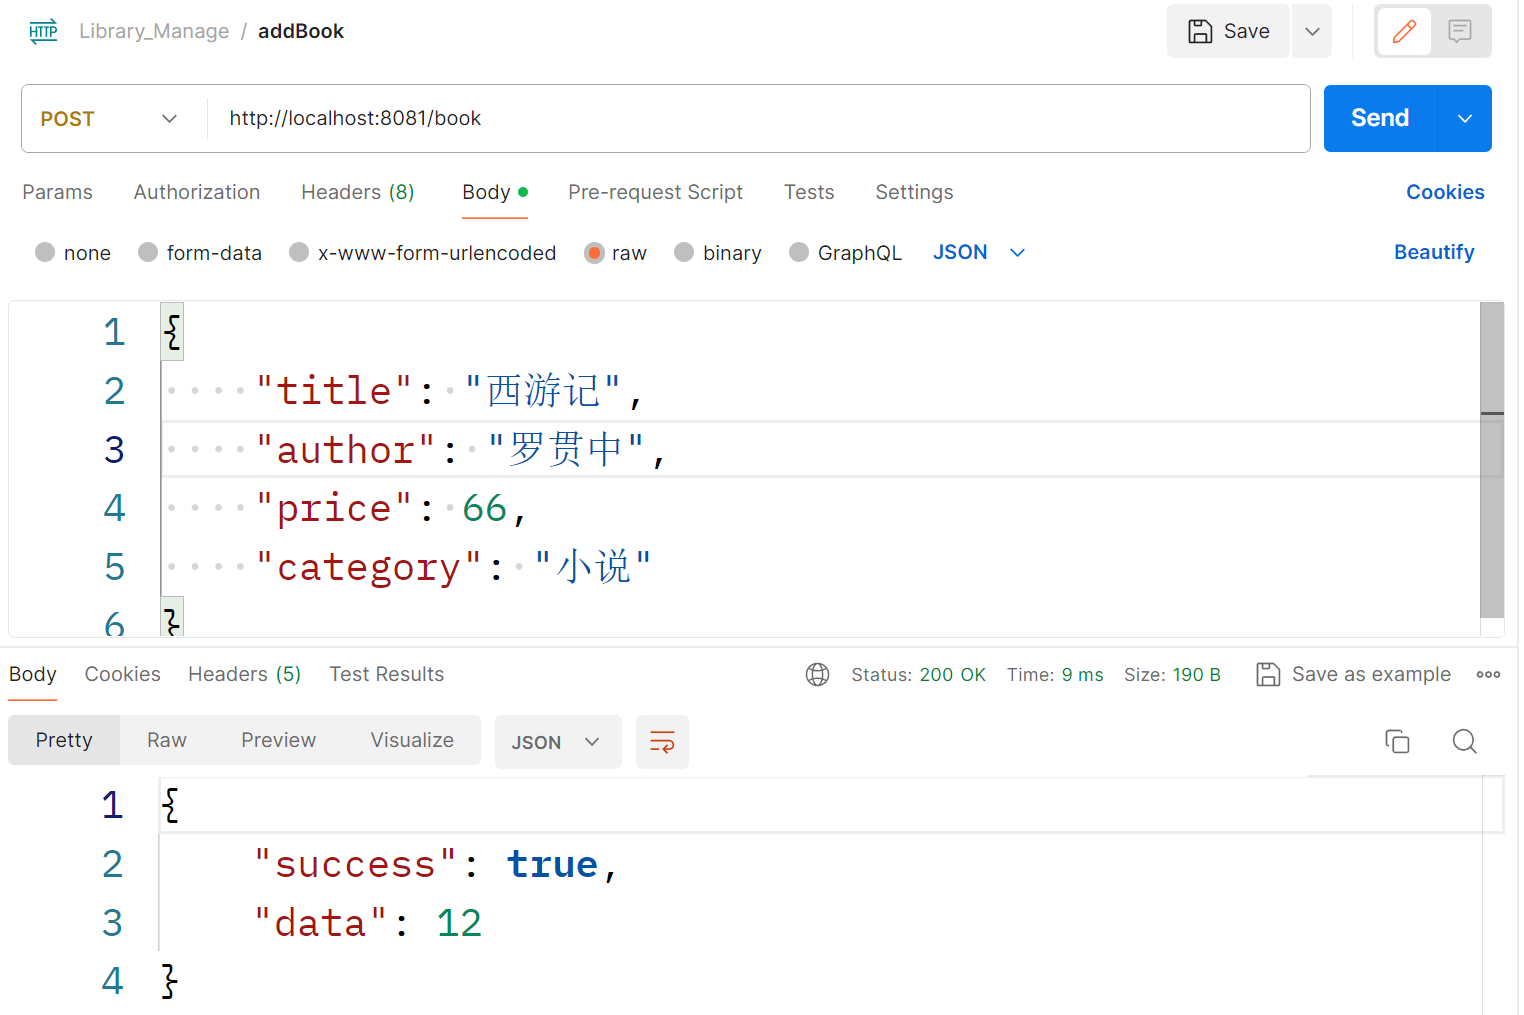Copy response using the copy icon

point(1397,741)
